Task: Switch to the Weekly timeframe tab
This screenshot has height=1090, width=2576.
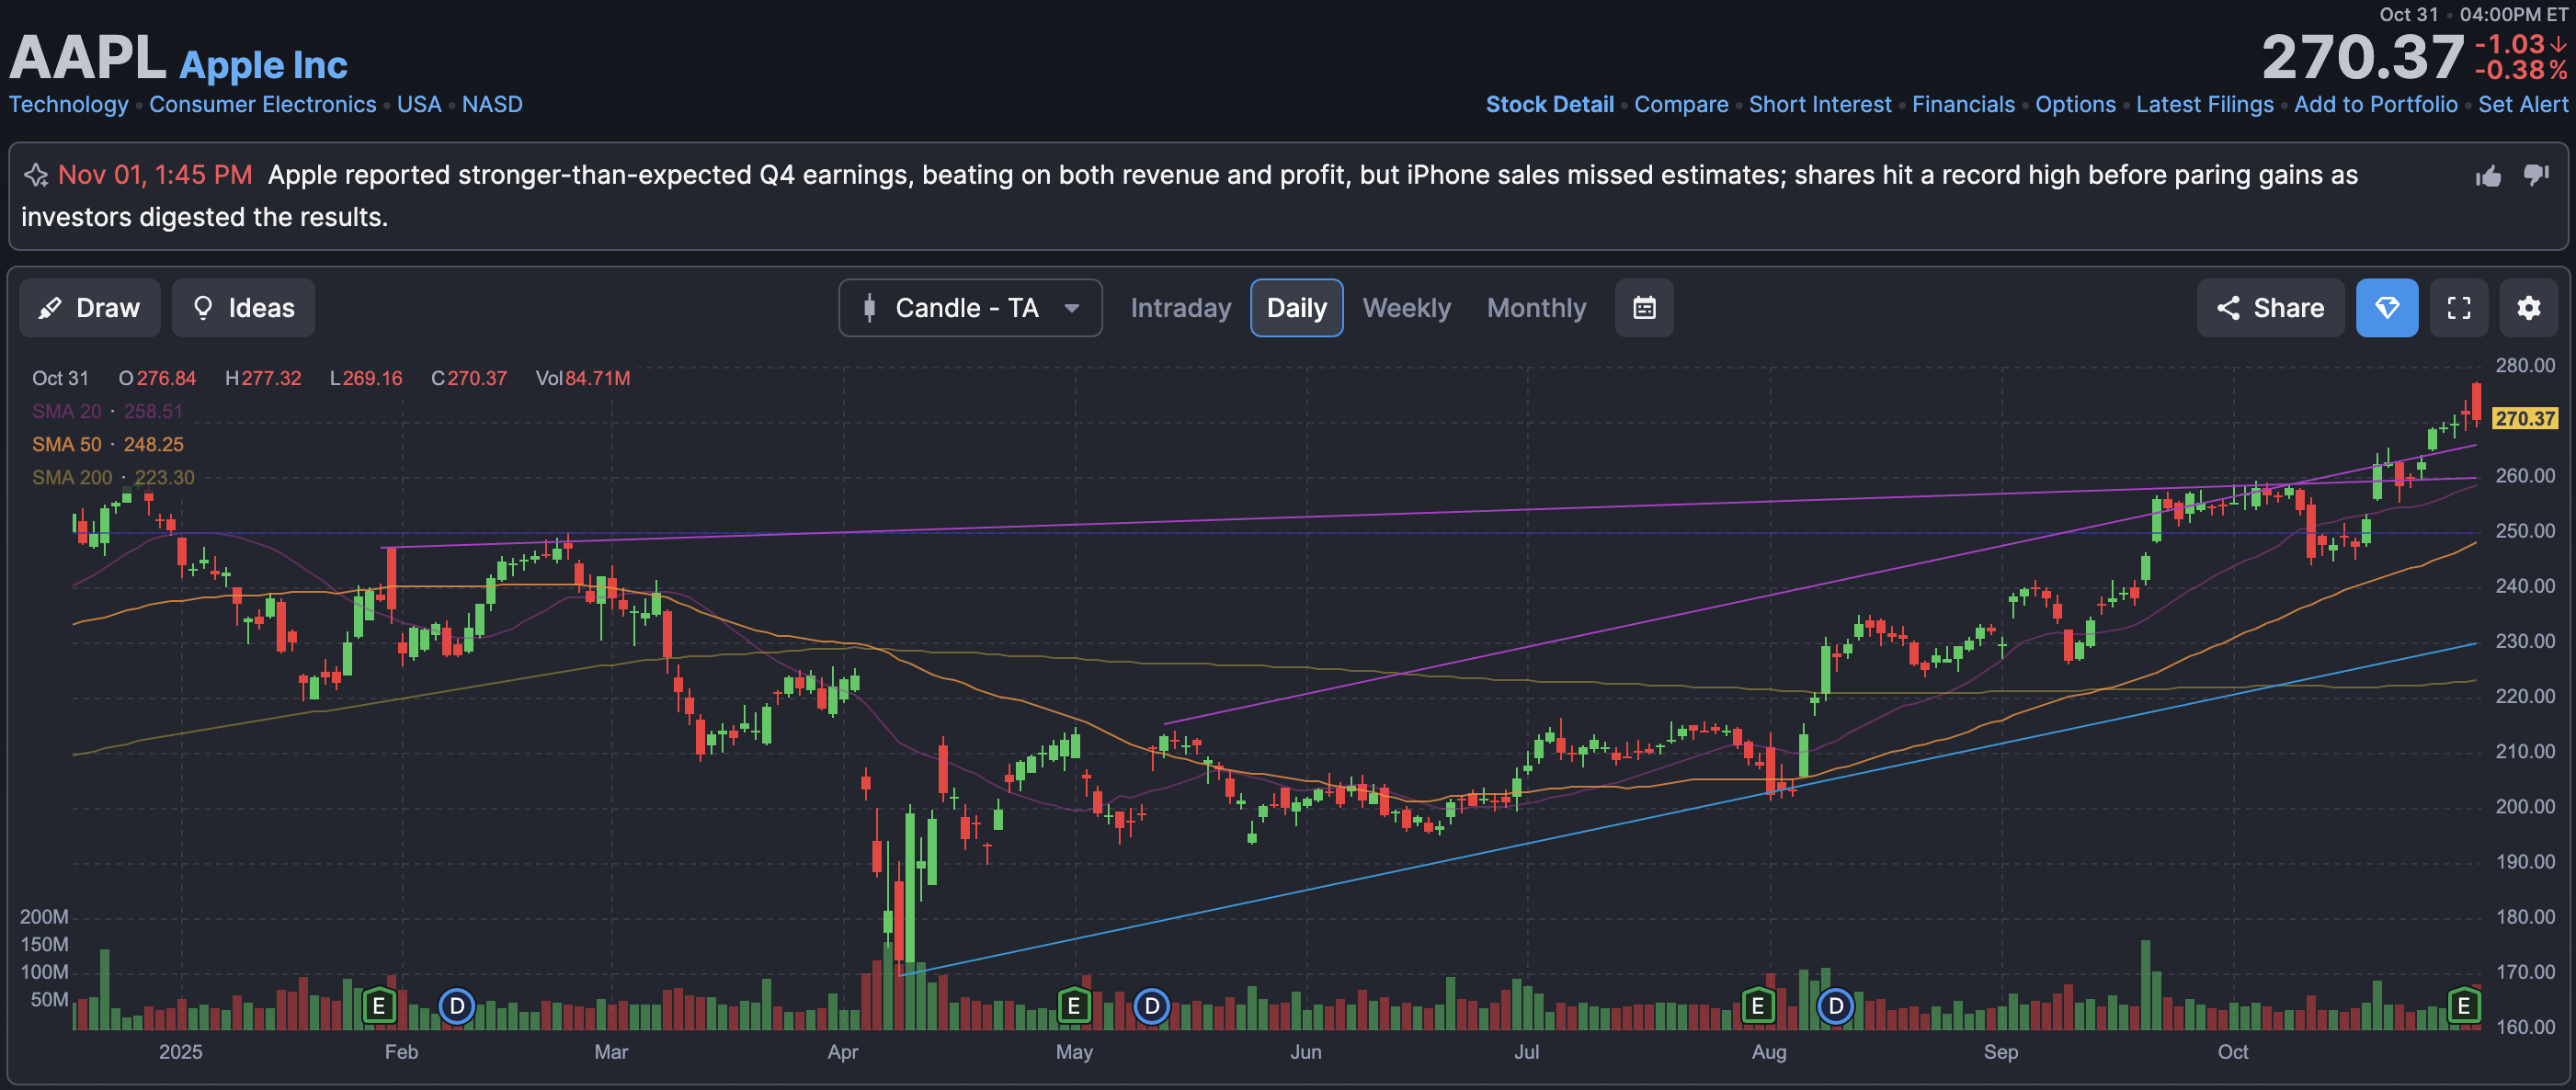Action: pyautogui.click(x=1406, y=308)
